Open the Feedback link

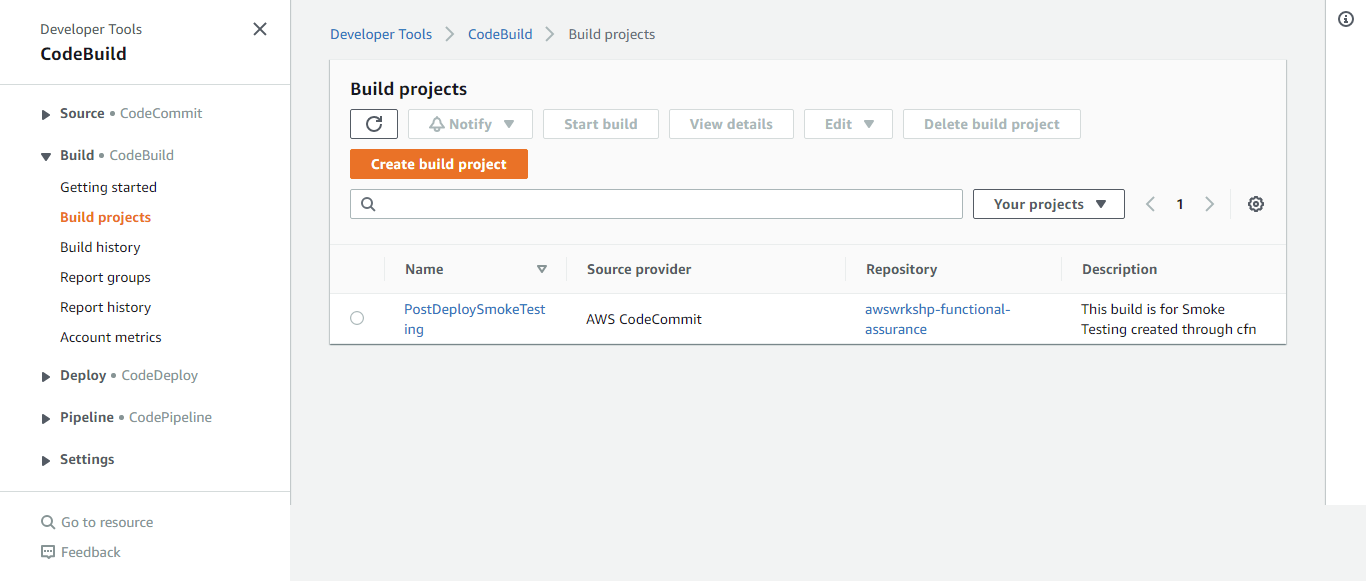(91, 552)
